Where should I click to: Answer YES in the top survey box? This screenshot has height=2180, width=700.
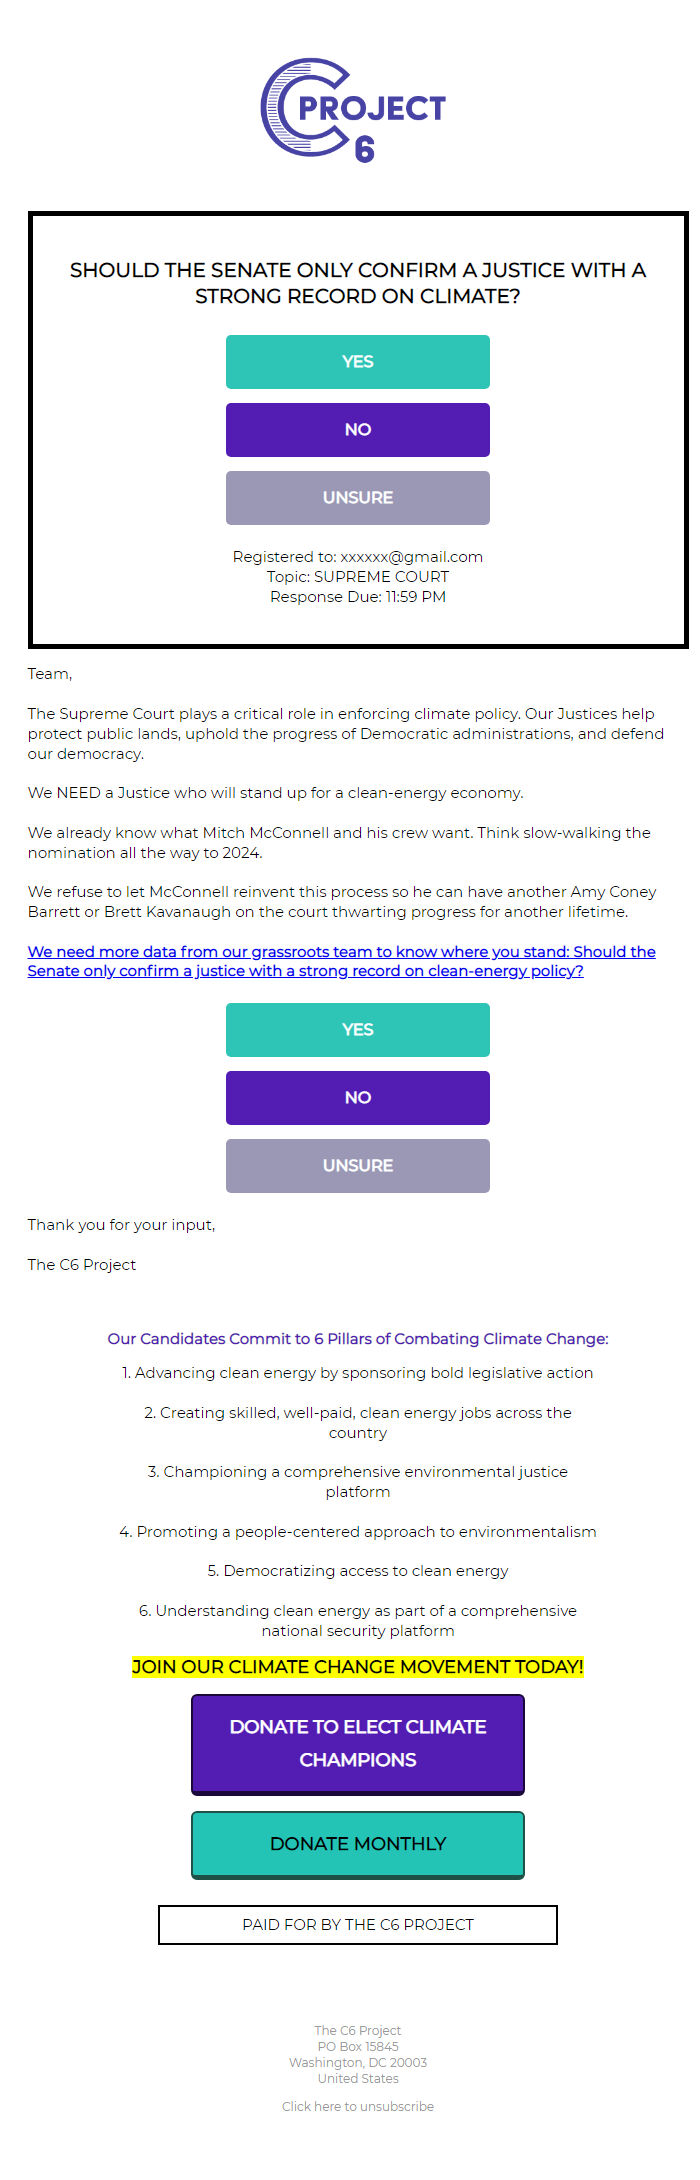tap(357, 362)
